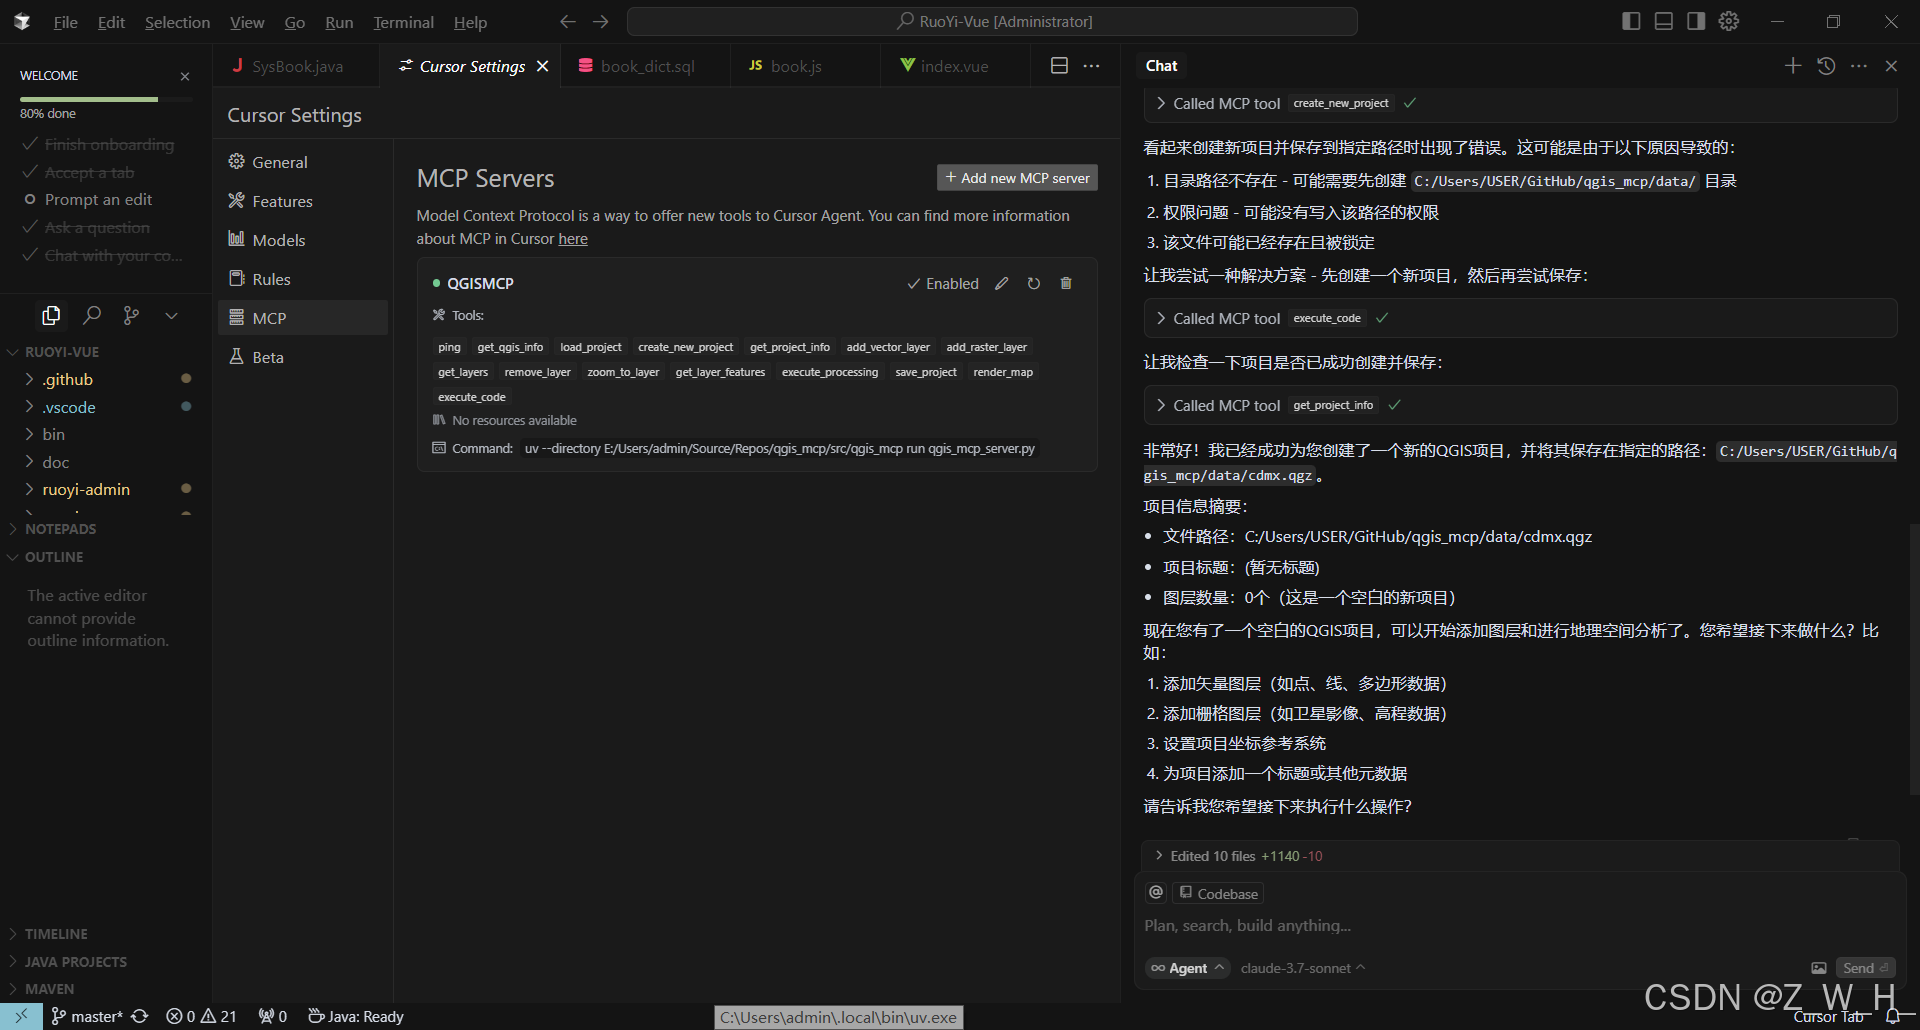Expand the execute_code MCP tool call
The height and width of the screenshot is (1030, 1920).
[1519, 318]
